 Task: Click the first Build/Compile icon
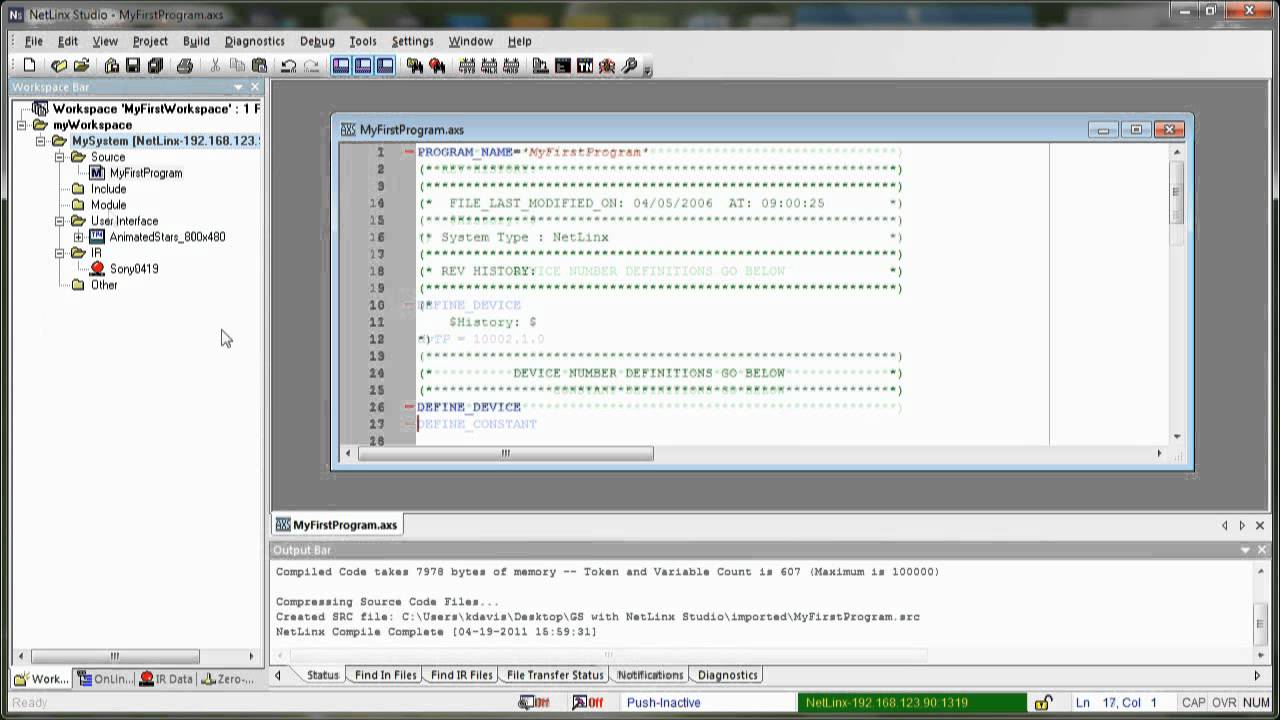coord(467,66)
